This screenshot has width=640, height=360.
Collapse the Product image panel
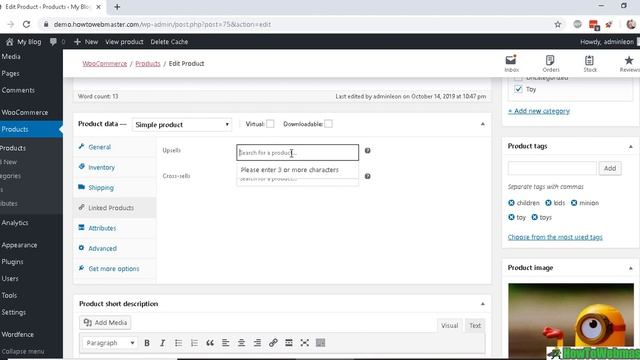tap(630, 268)
